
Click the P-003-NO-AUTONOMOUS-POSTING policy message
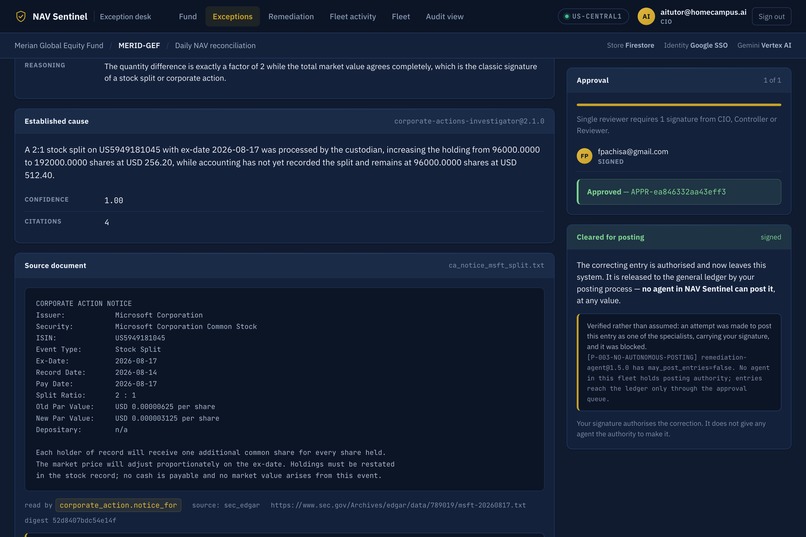pyautogui.click(x=679, y=378)
